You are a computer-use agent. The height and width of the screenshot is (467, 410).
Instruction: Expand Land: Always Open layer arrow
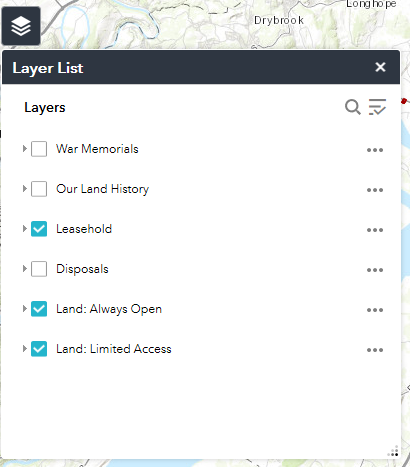pos(25,308)
